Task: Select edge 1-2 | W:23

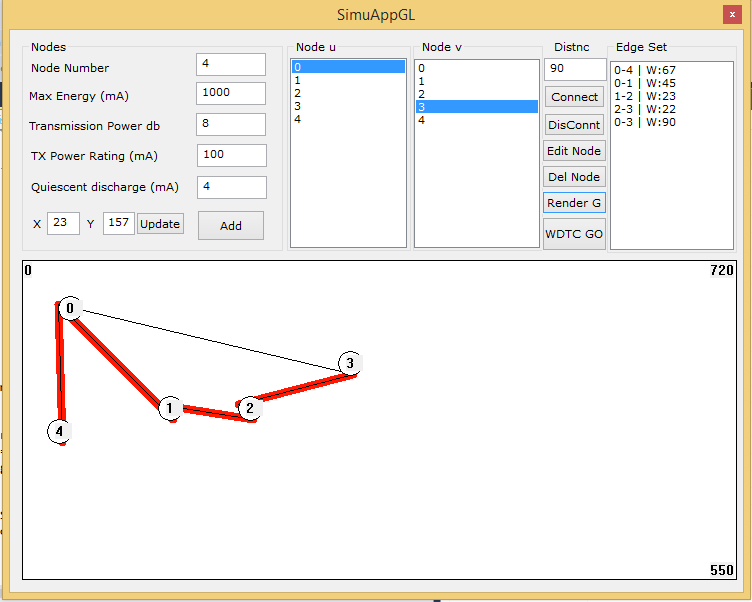Action: pos(645,96)
